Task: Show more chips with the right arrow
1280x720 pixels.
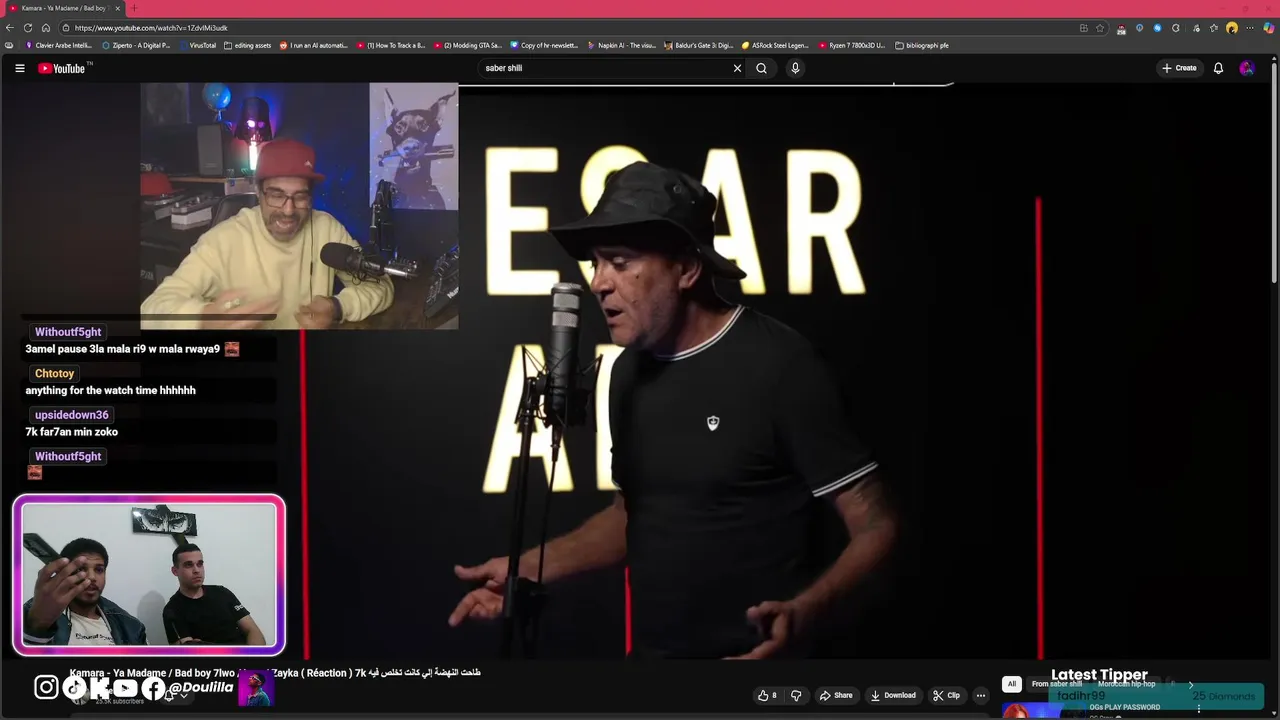Action: (x=1190, y=684)
